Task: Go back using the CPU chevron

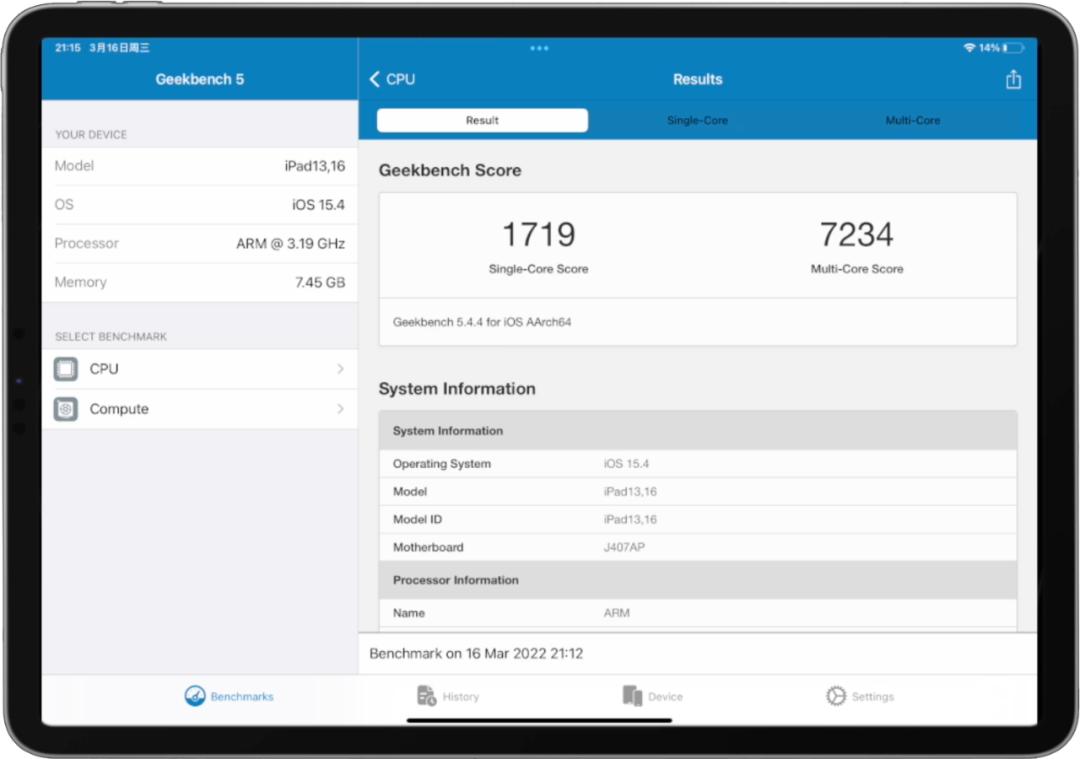Action: pos(375,79)
